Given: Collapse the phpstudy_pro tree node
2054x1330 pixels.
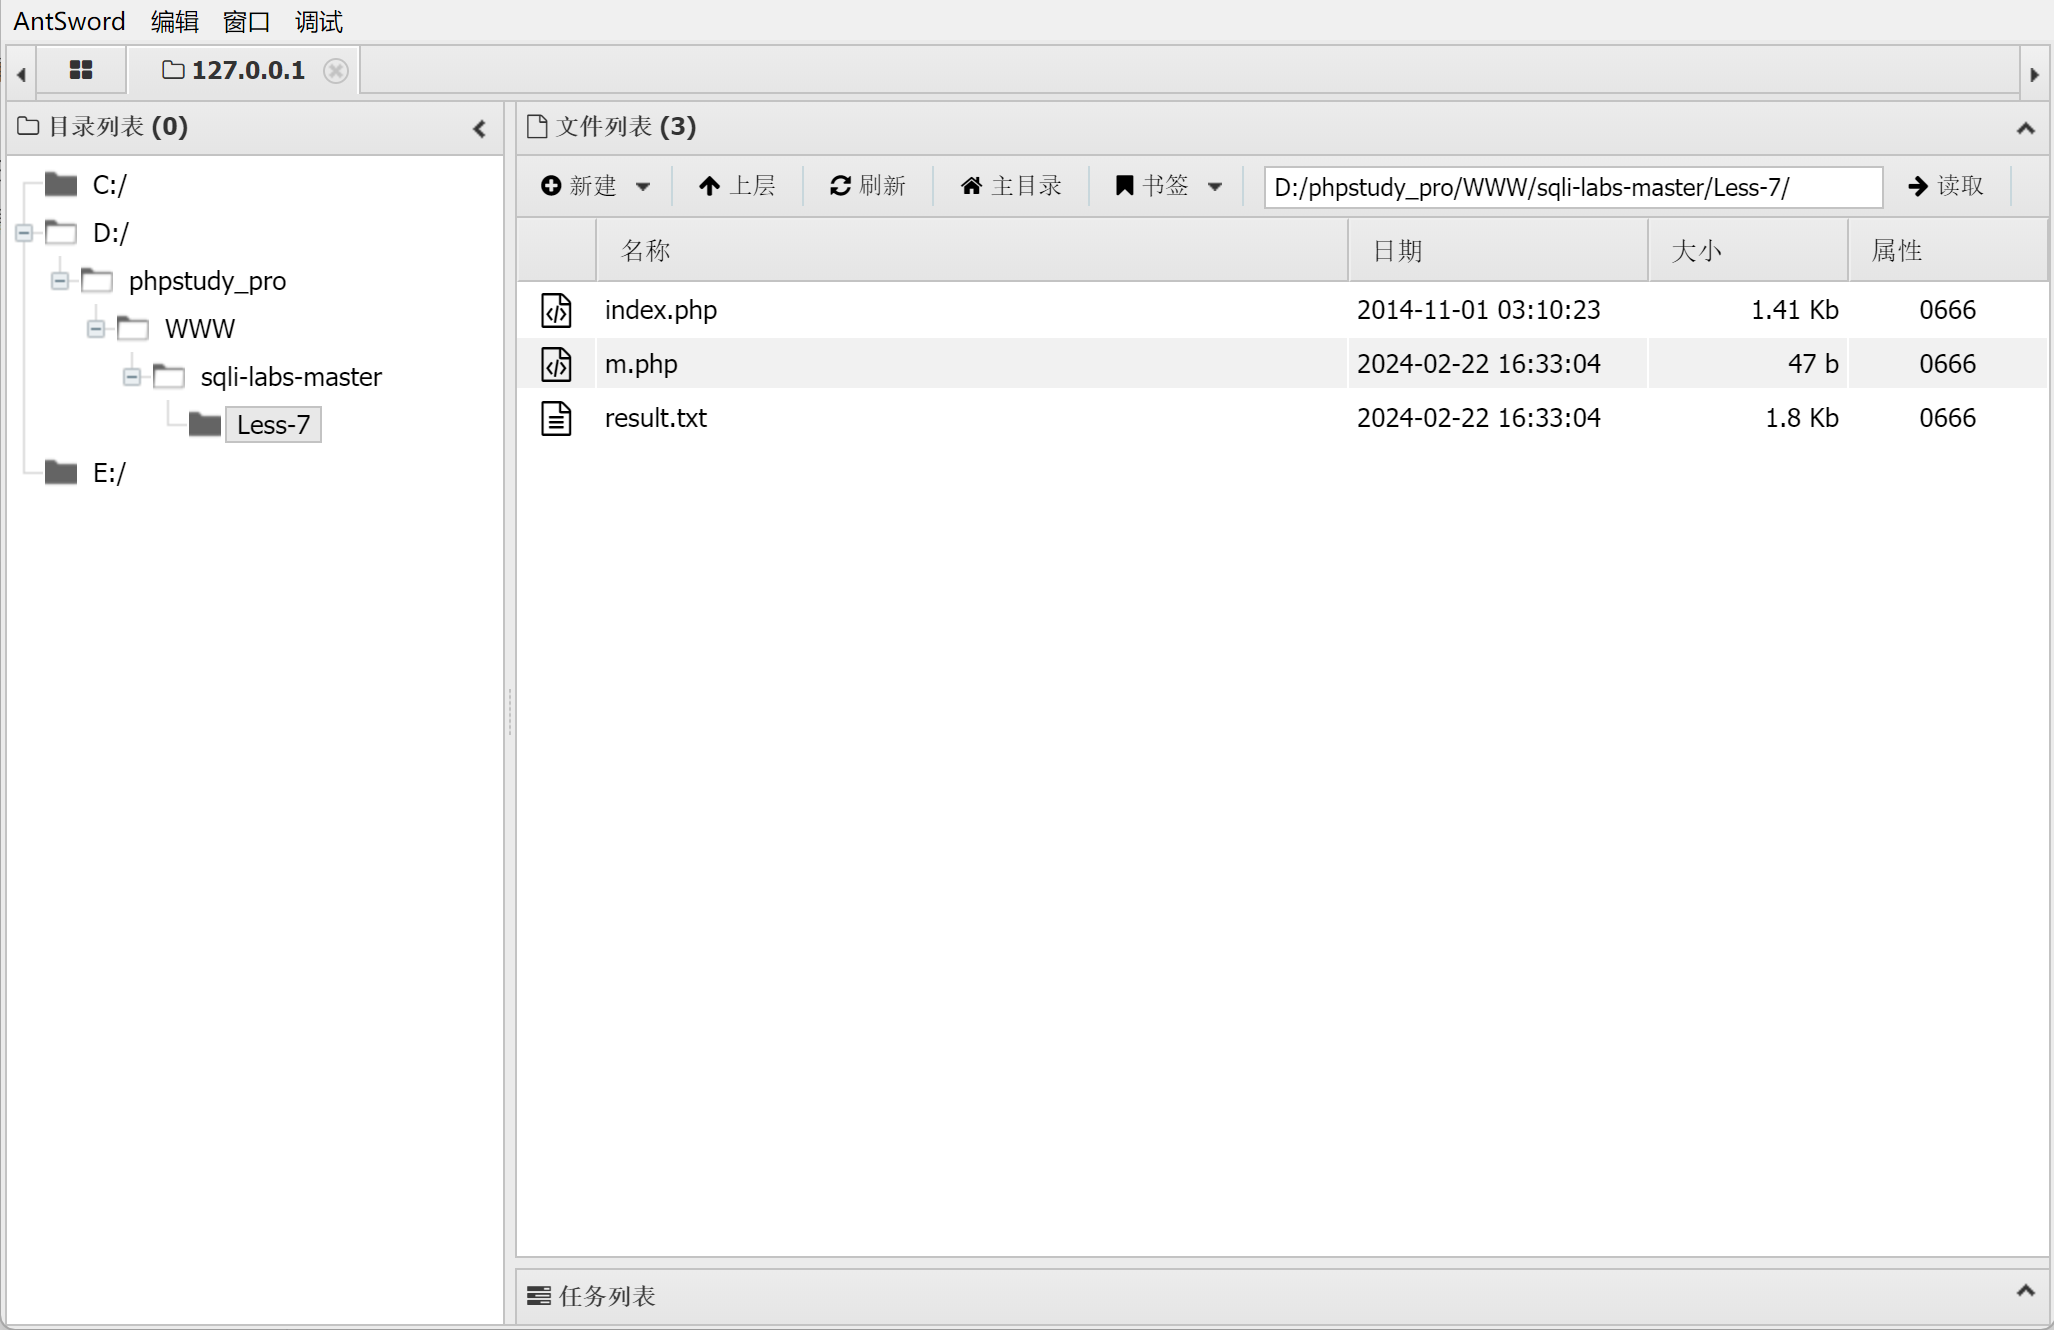Looking at the screenshot, I should pyautogui.click(x=60, y=281).
